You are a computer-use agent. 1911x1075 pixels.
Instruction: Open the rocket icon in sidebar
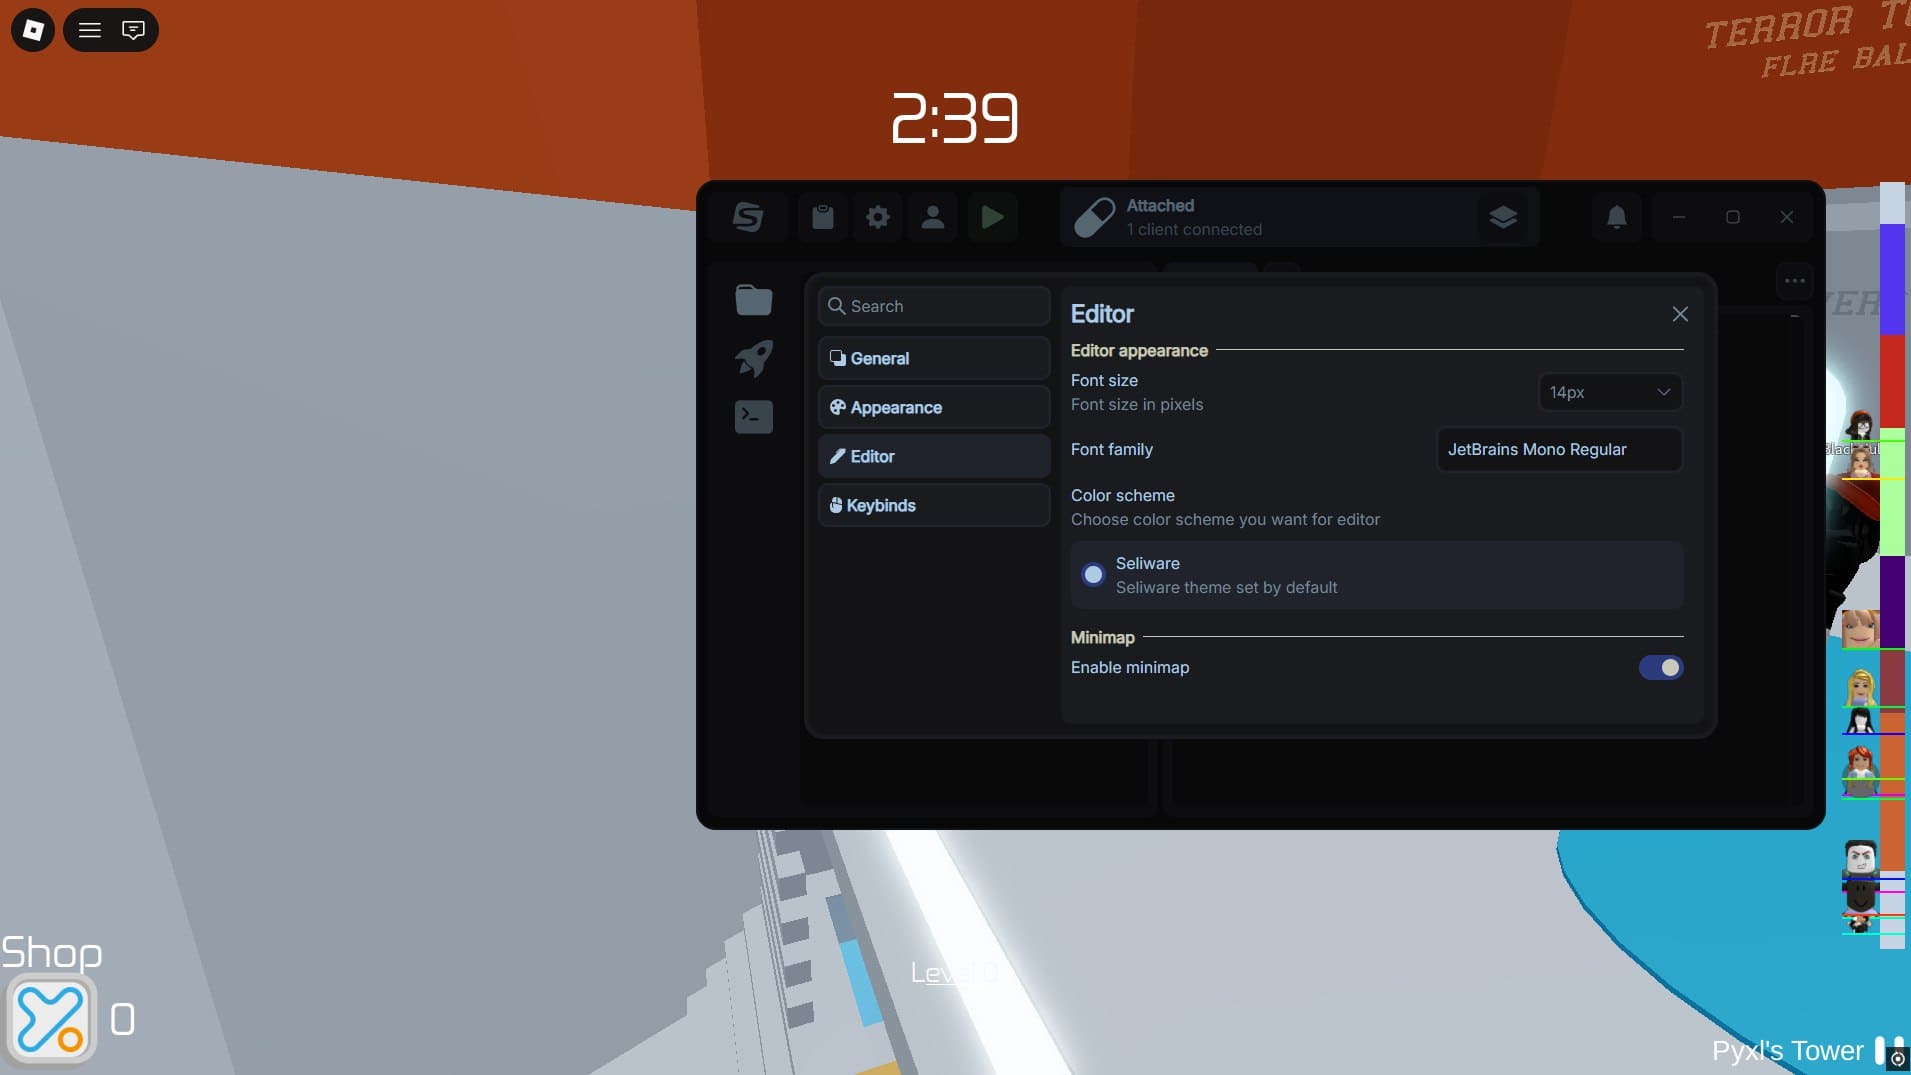pyautogui.click(x=754, y=358)
